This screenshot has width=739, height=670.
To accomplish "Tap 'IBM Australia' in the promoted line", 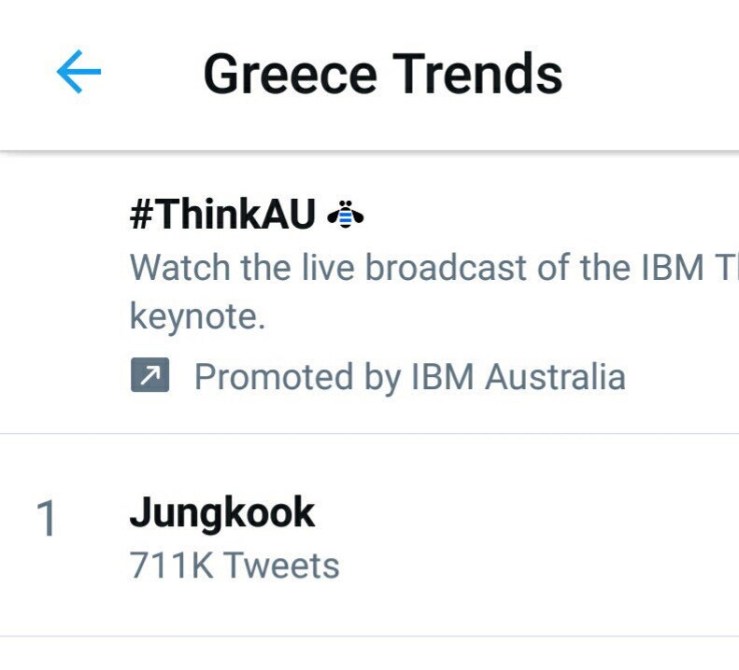I will (x=518, y=377).
